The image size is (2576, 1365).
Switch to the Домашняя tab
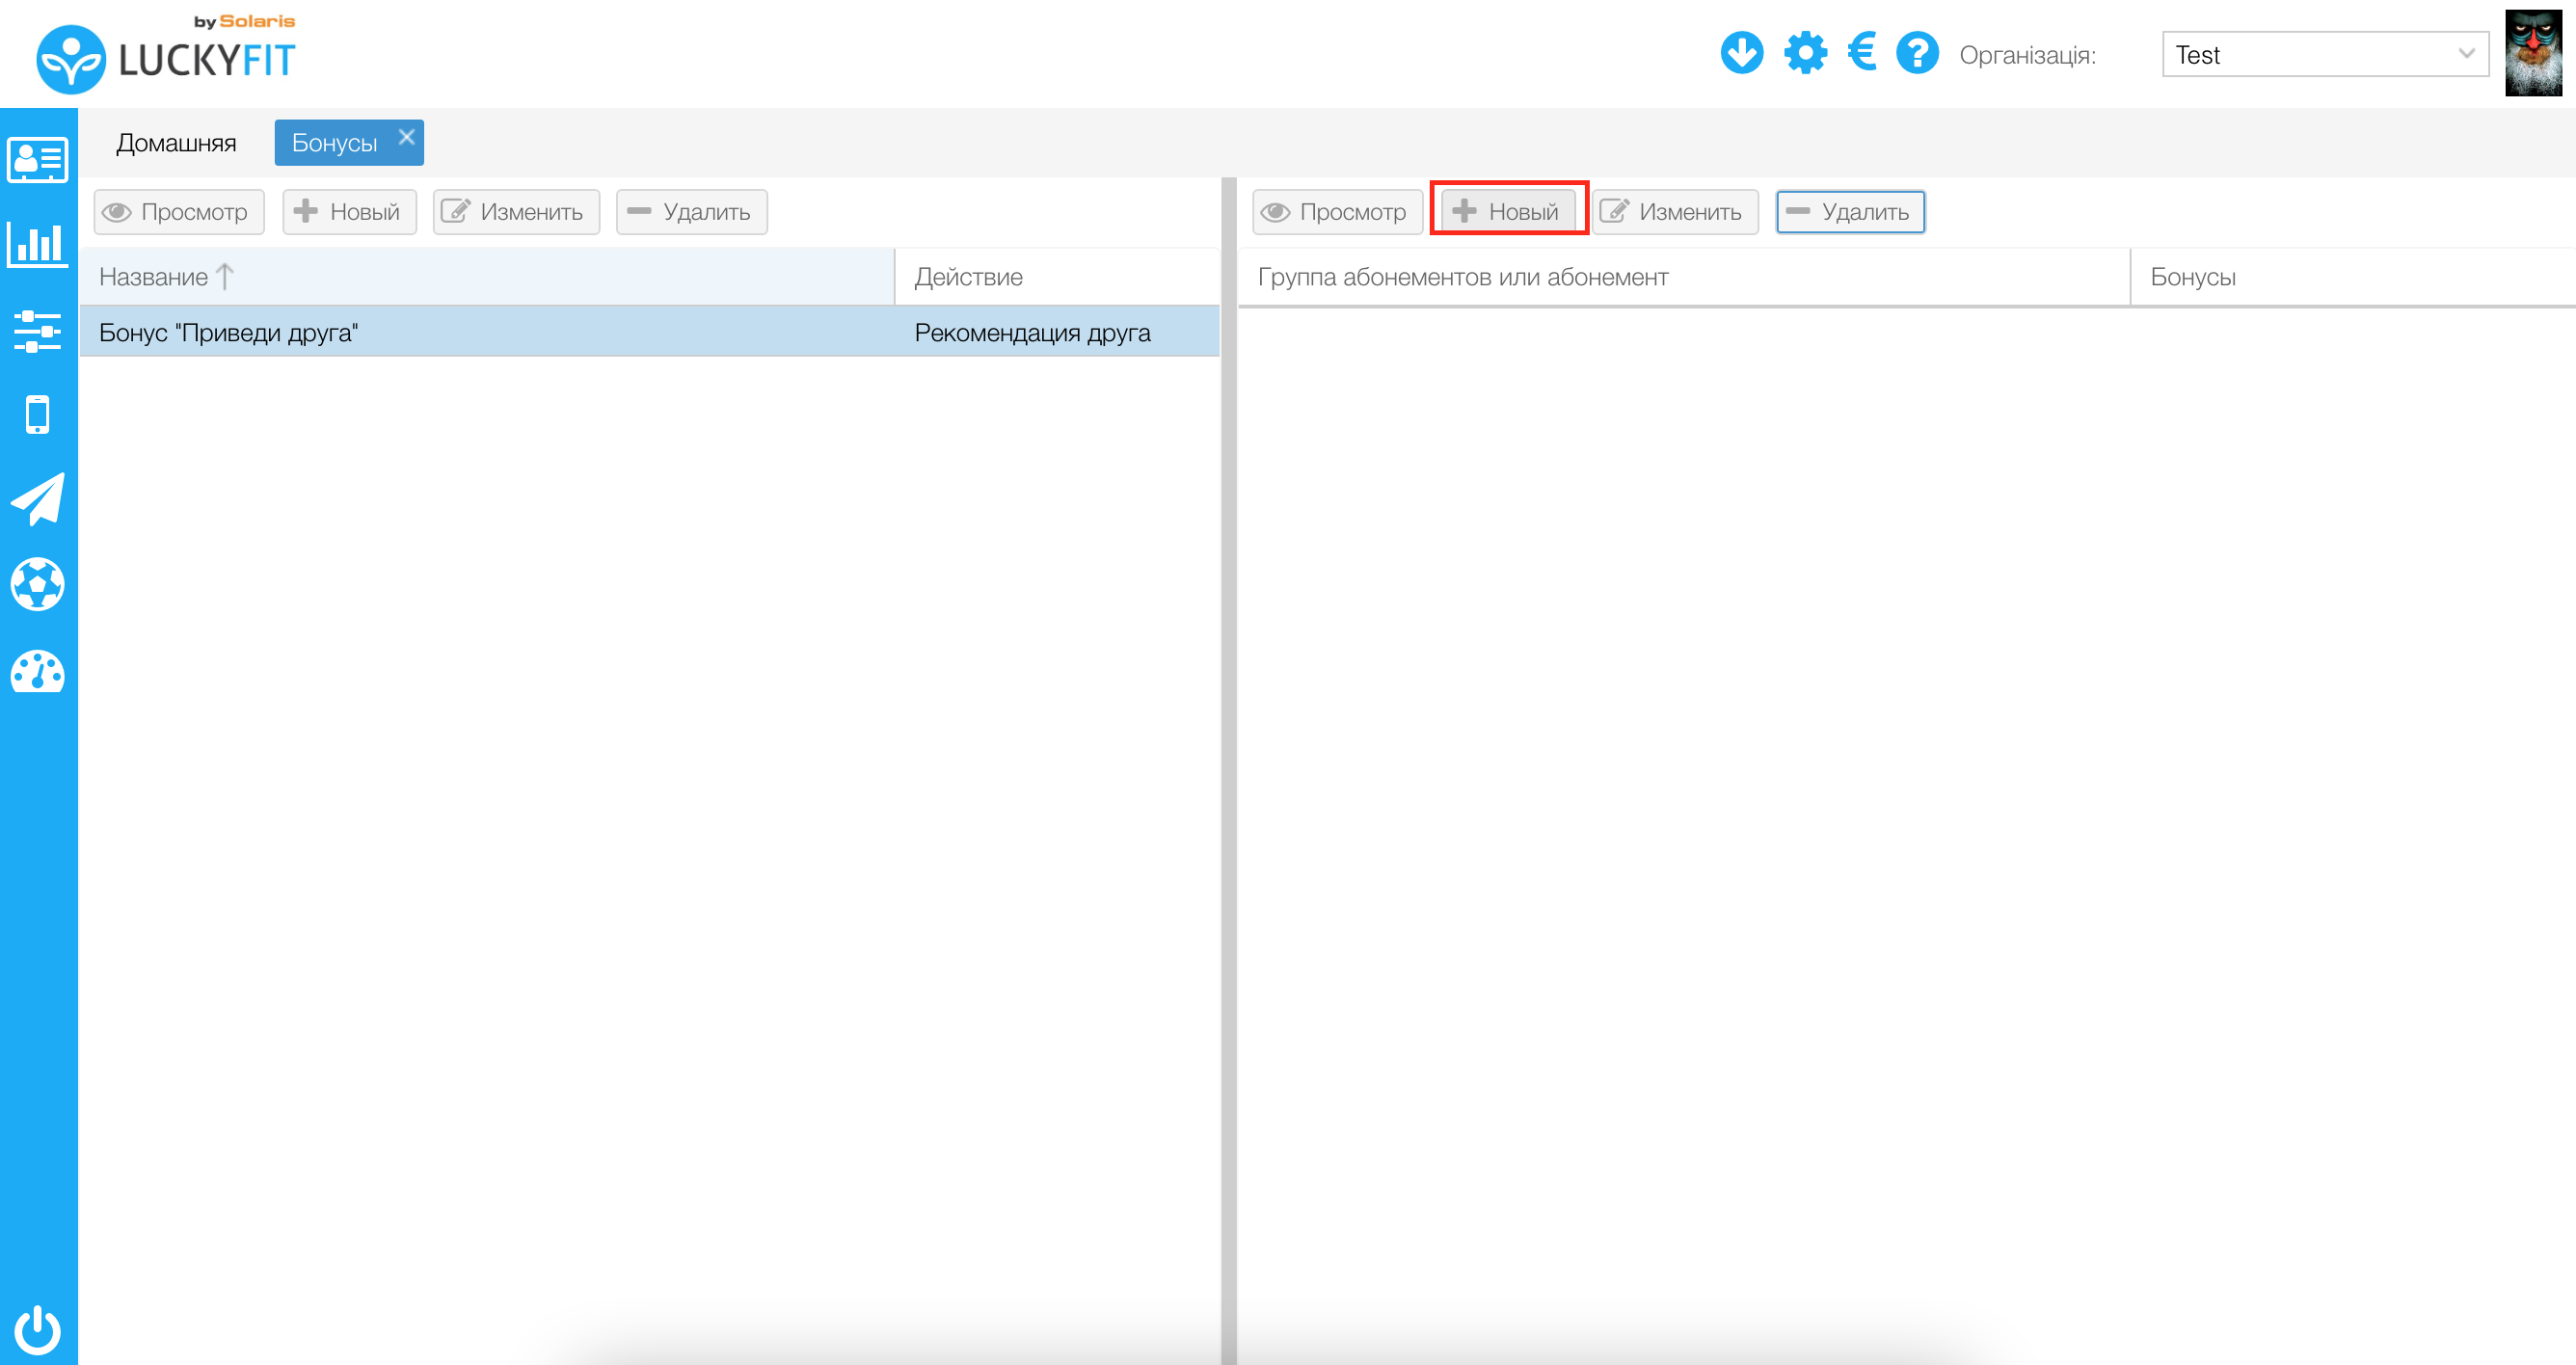(176, 143)
